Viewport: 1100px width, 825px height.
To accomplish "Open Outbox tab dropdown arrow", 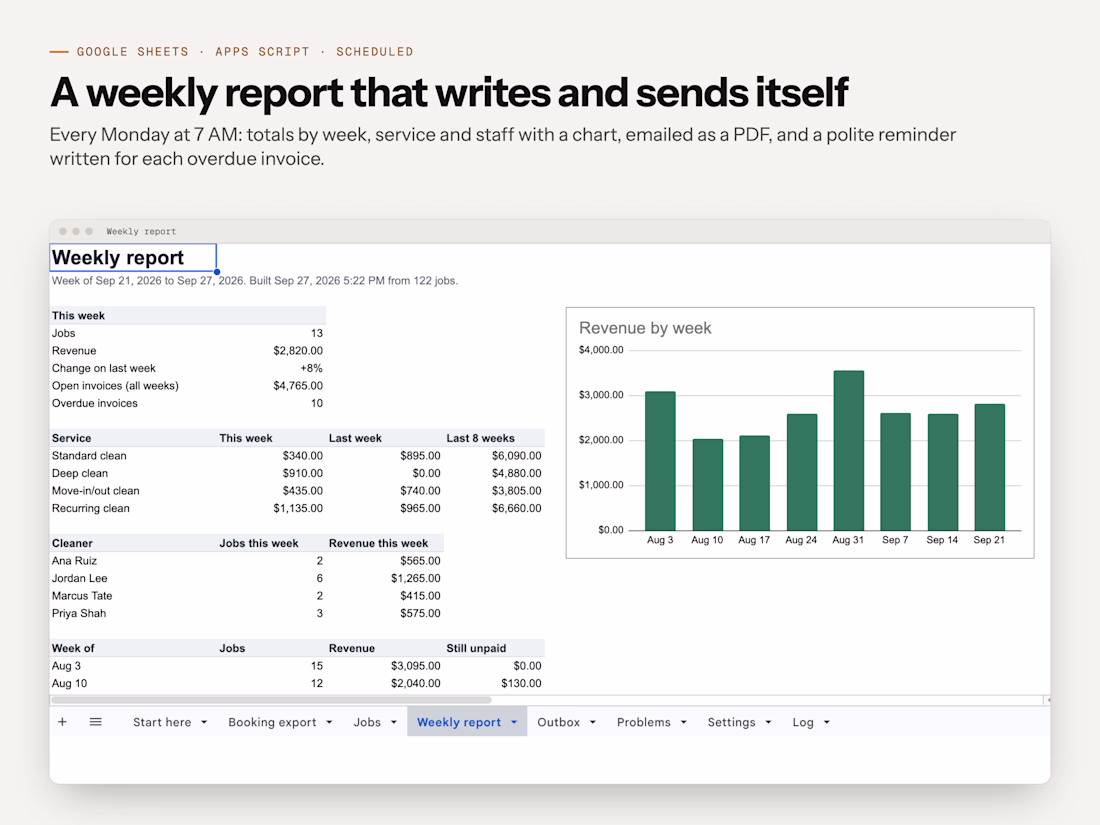I will 593,723.
